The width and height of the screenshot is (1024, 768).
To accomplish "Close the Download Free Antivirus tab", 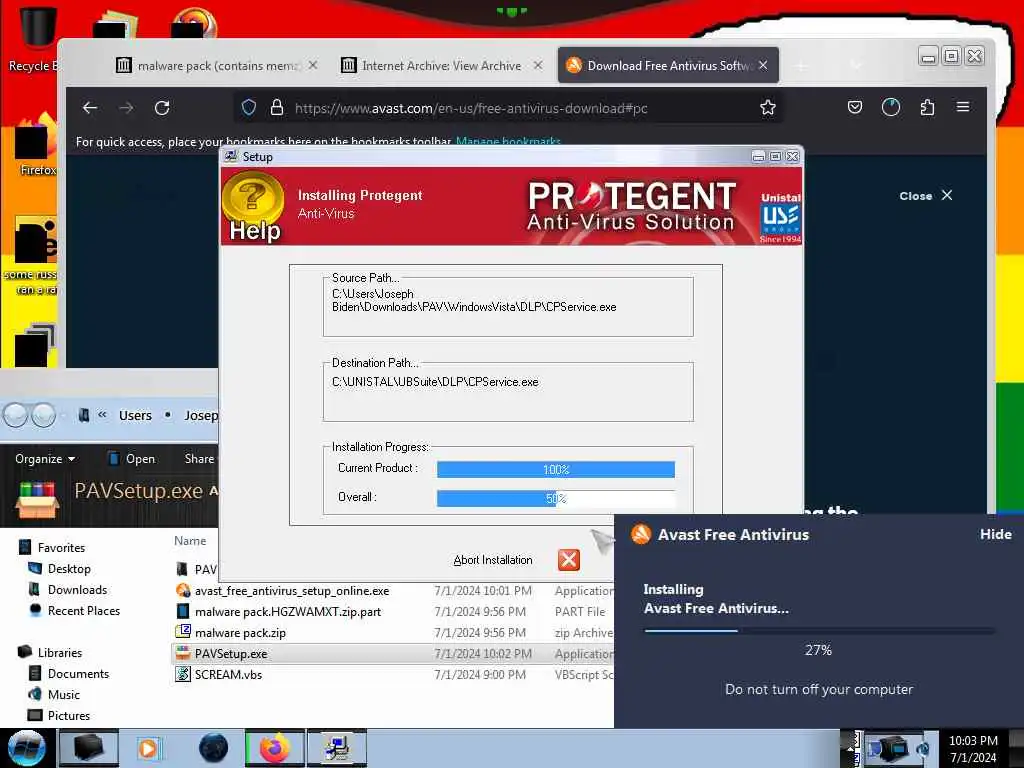I will (x=763, y=65).
